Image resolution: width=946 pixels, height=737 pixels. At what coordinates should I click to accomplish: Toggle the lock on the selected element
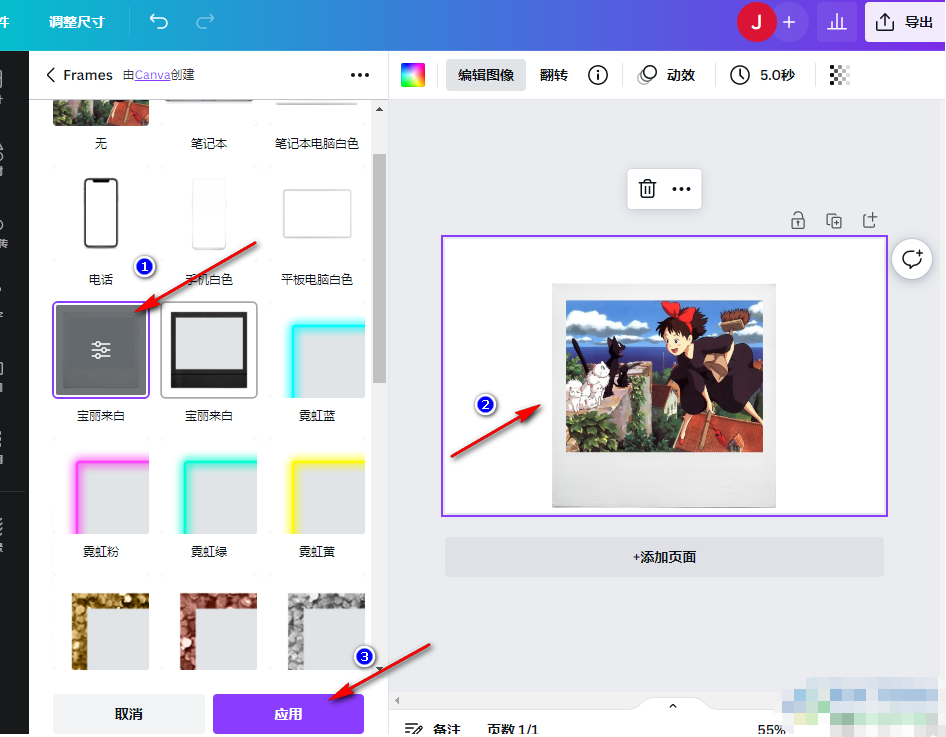pyautogui.click(x=798, y=220)
